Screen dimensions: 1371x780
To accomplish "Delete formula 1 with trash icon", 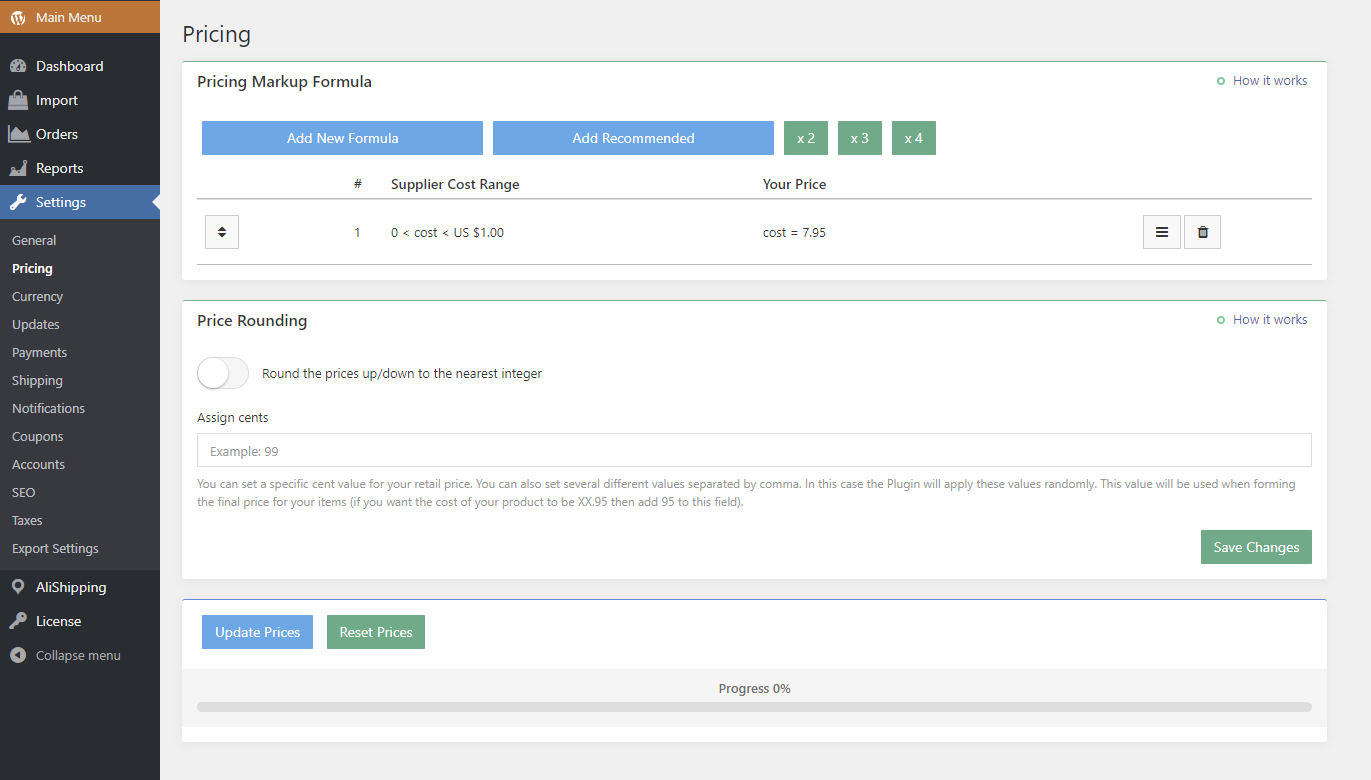I will pos(1202,232).
